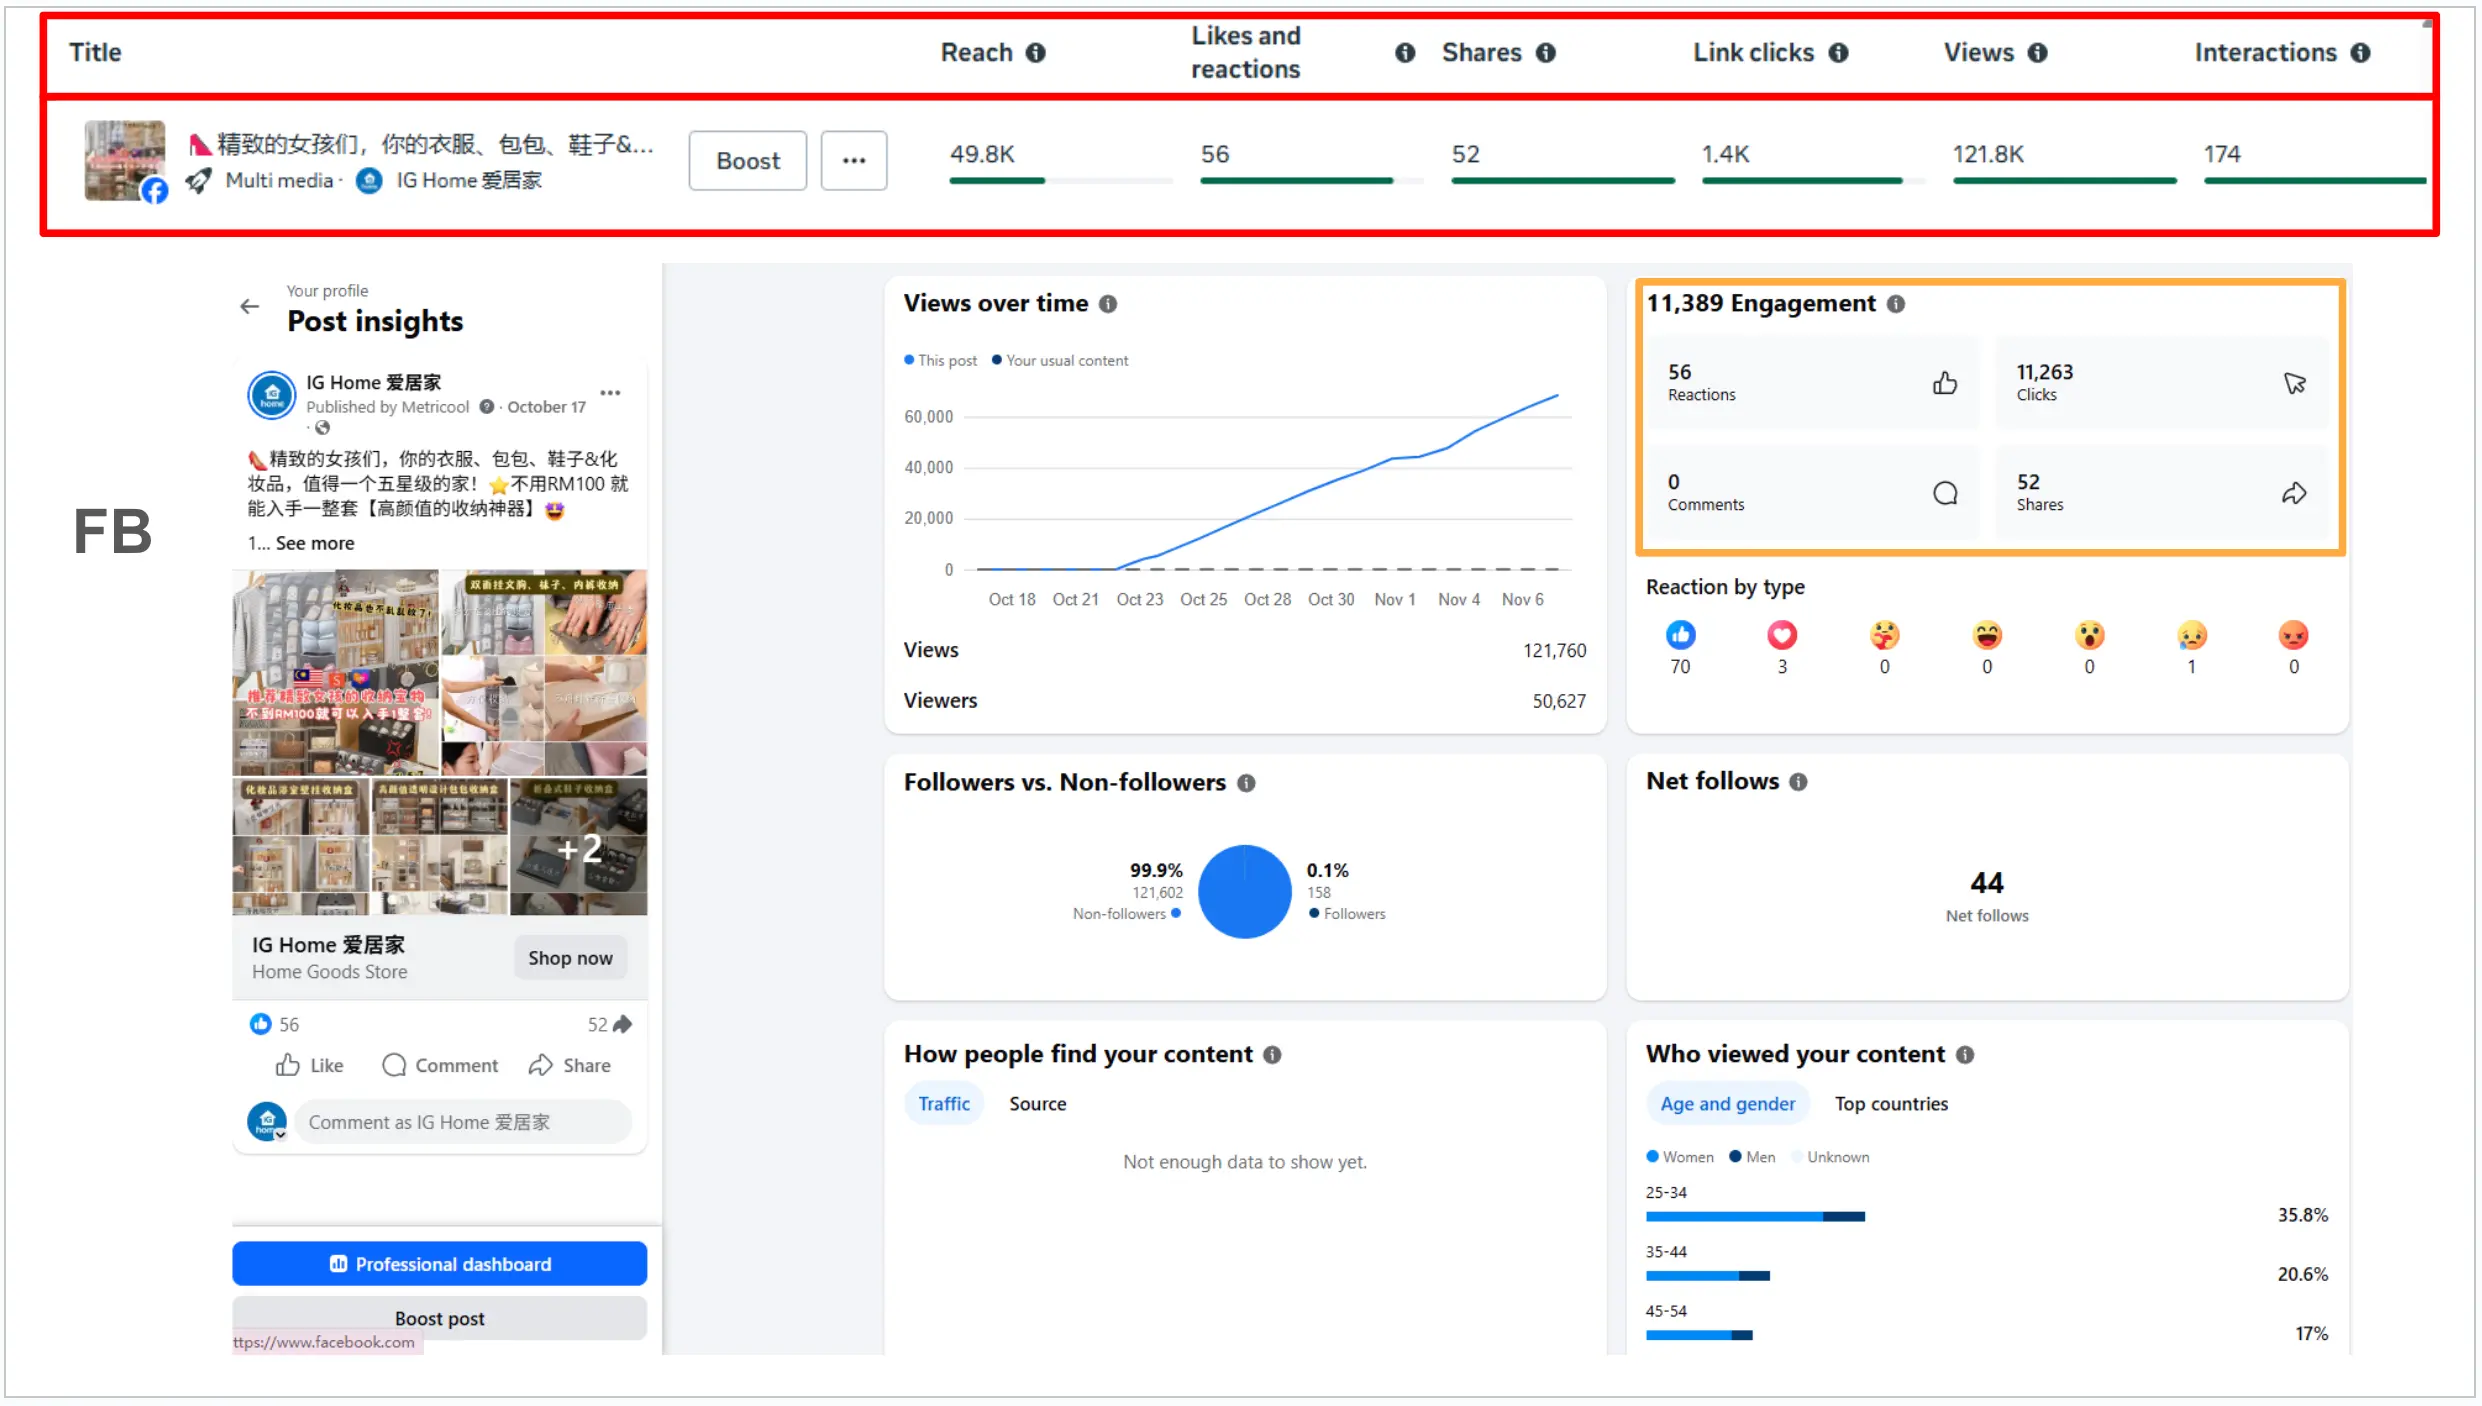Click the Love reaction emoji under Reaction by type
2482x1406 pixels.
click(x=1782, y=634)
